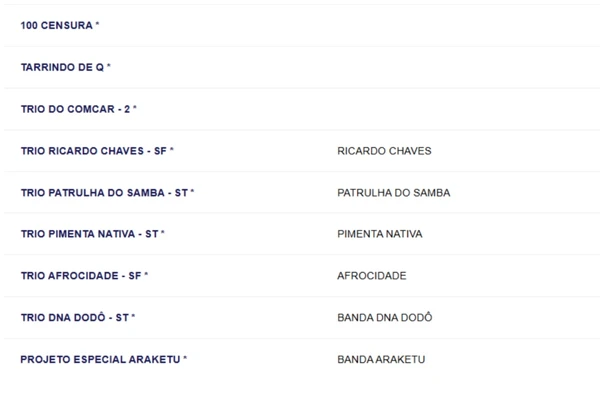Open TRIO PIMENTA NATIVA - ST label
Screen dimensions: 600x400
tap(89, 234)
